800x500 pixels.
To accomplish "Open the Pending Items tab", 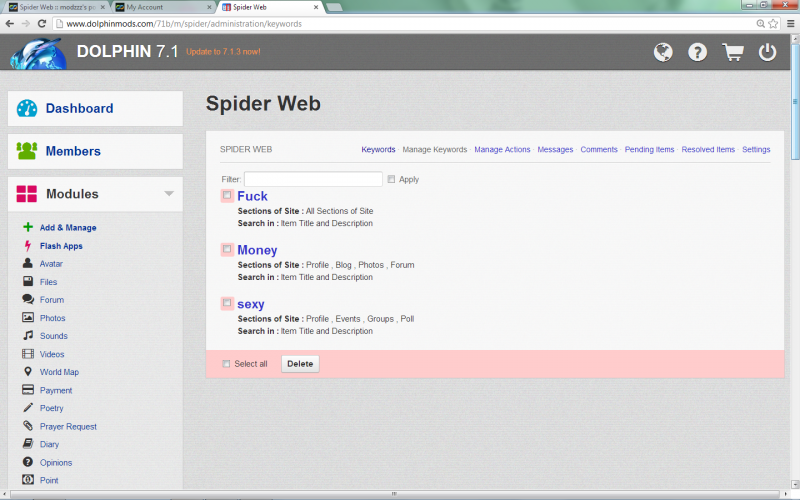I will 649,150.
